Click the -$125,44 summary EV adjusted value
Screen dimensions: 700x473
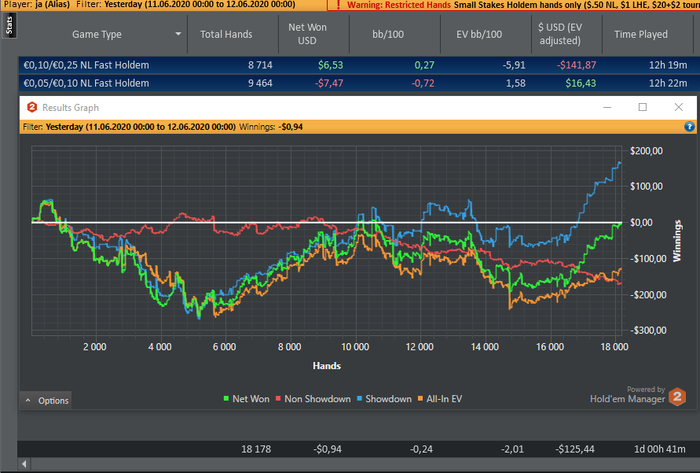575,449
